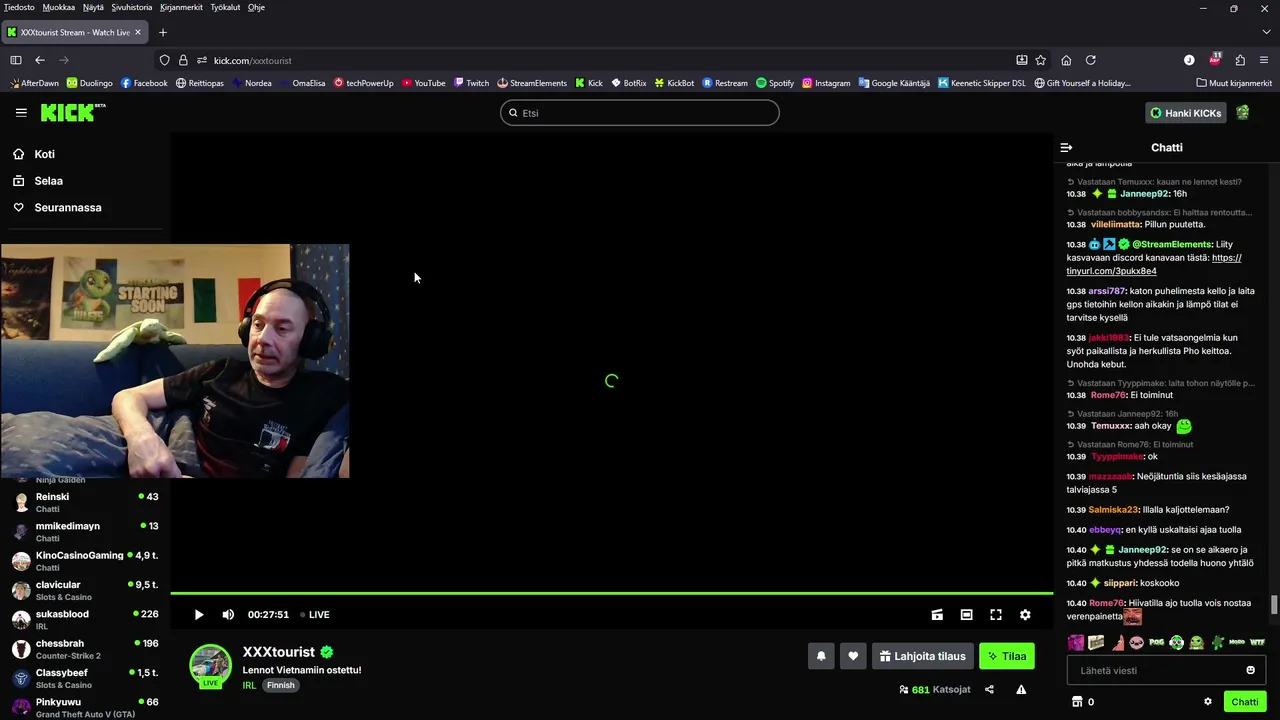The width and height of the screenshot is (1280, 720).
Task: Click the Finnish language tag
Action: click(x=281, y=685)
